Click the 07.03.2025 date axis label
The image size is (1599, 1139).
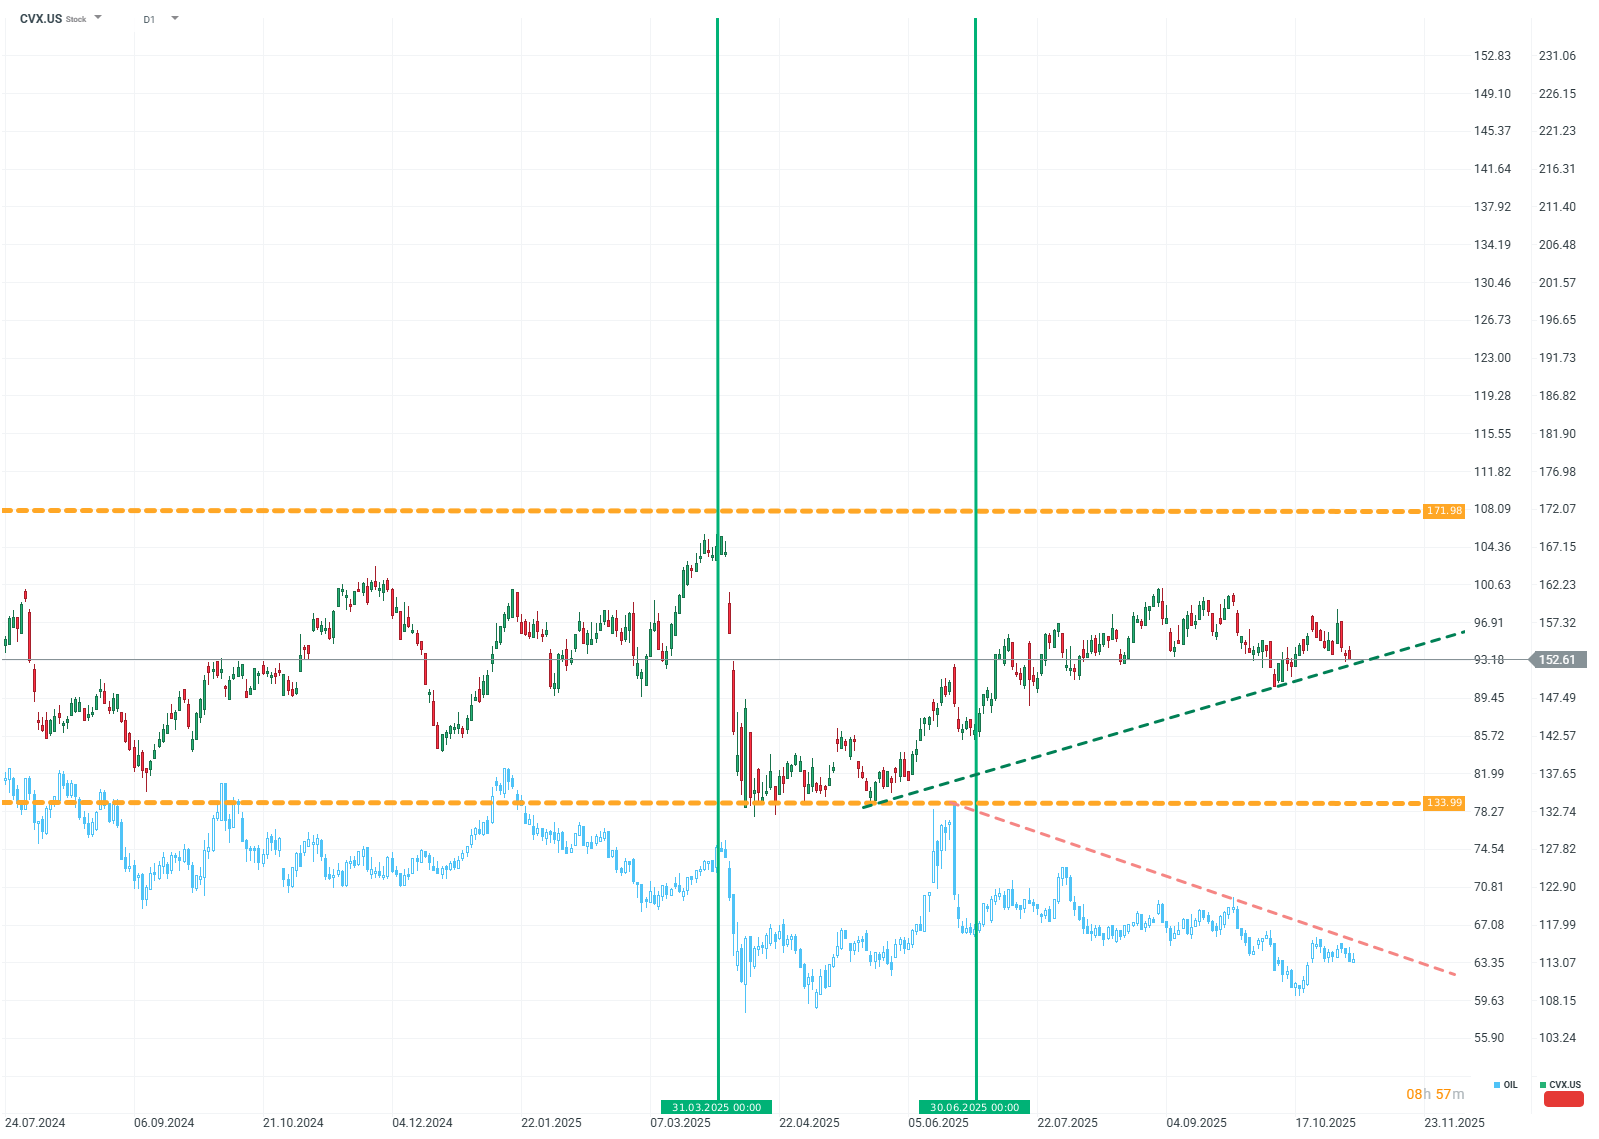tap(680, 1123)
